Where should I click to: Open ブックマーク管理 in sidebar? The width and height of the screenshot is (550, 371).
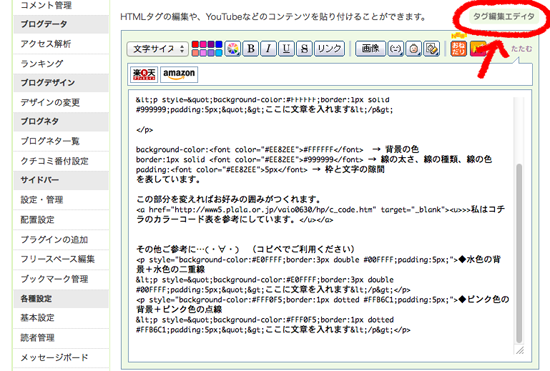click(x=61, y=279)
